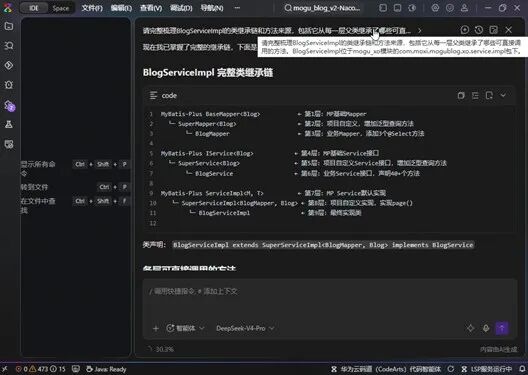This screenshot has width=528, height=375.
Task: Send the message with purple arrow button
Action: pos(502,328)
